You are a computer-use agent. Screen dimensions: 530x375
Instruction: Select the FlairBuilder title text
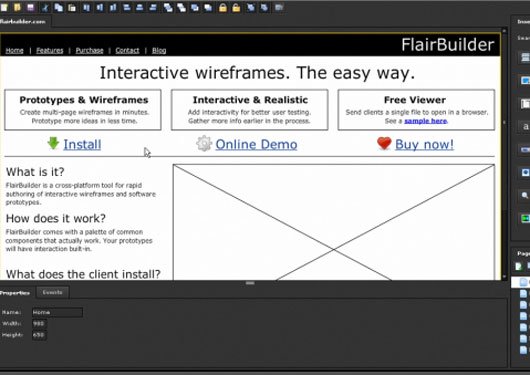tap(448, 45)
